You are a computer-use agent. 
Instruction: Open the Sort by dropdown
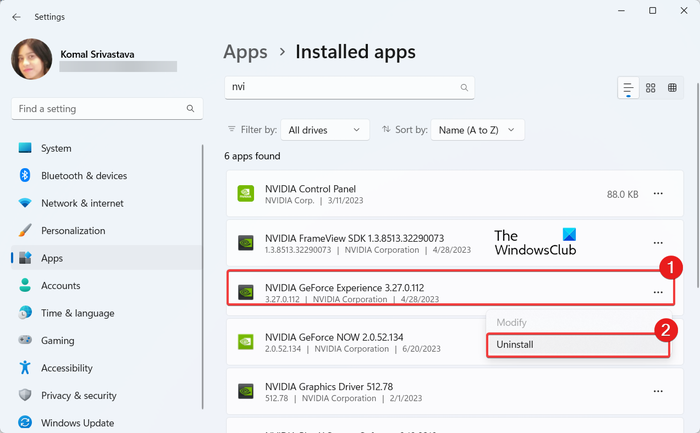(x=478, y=130)
